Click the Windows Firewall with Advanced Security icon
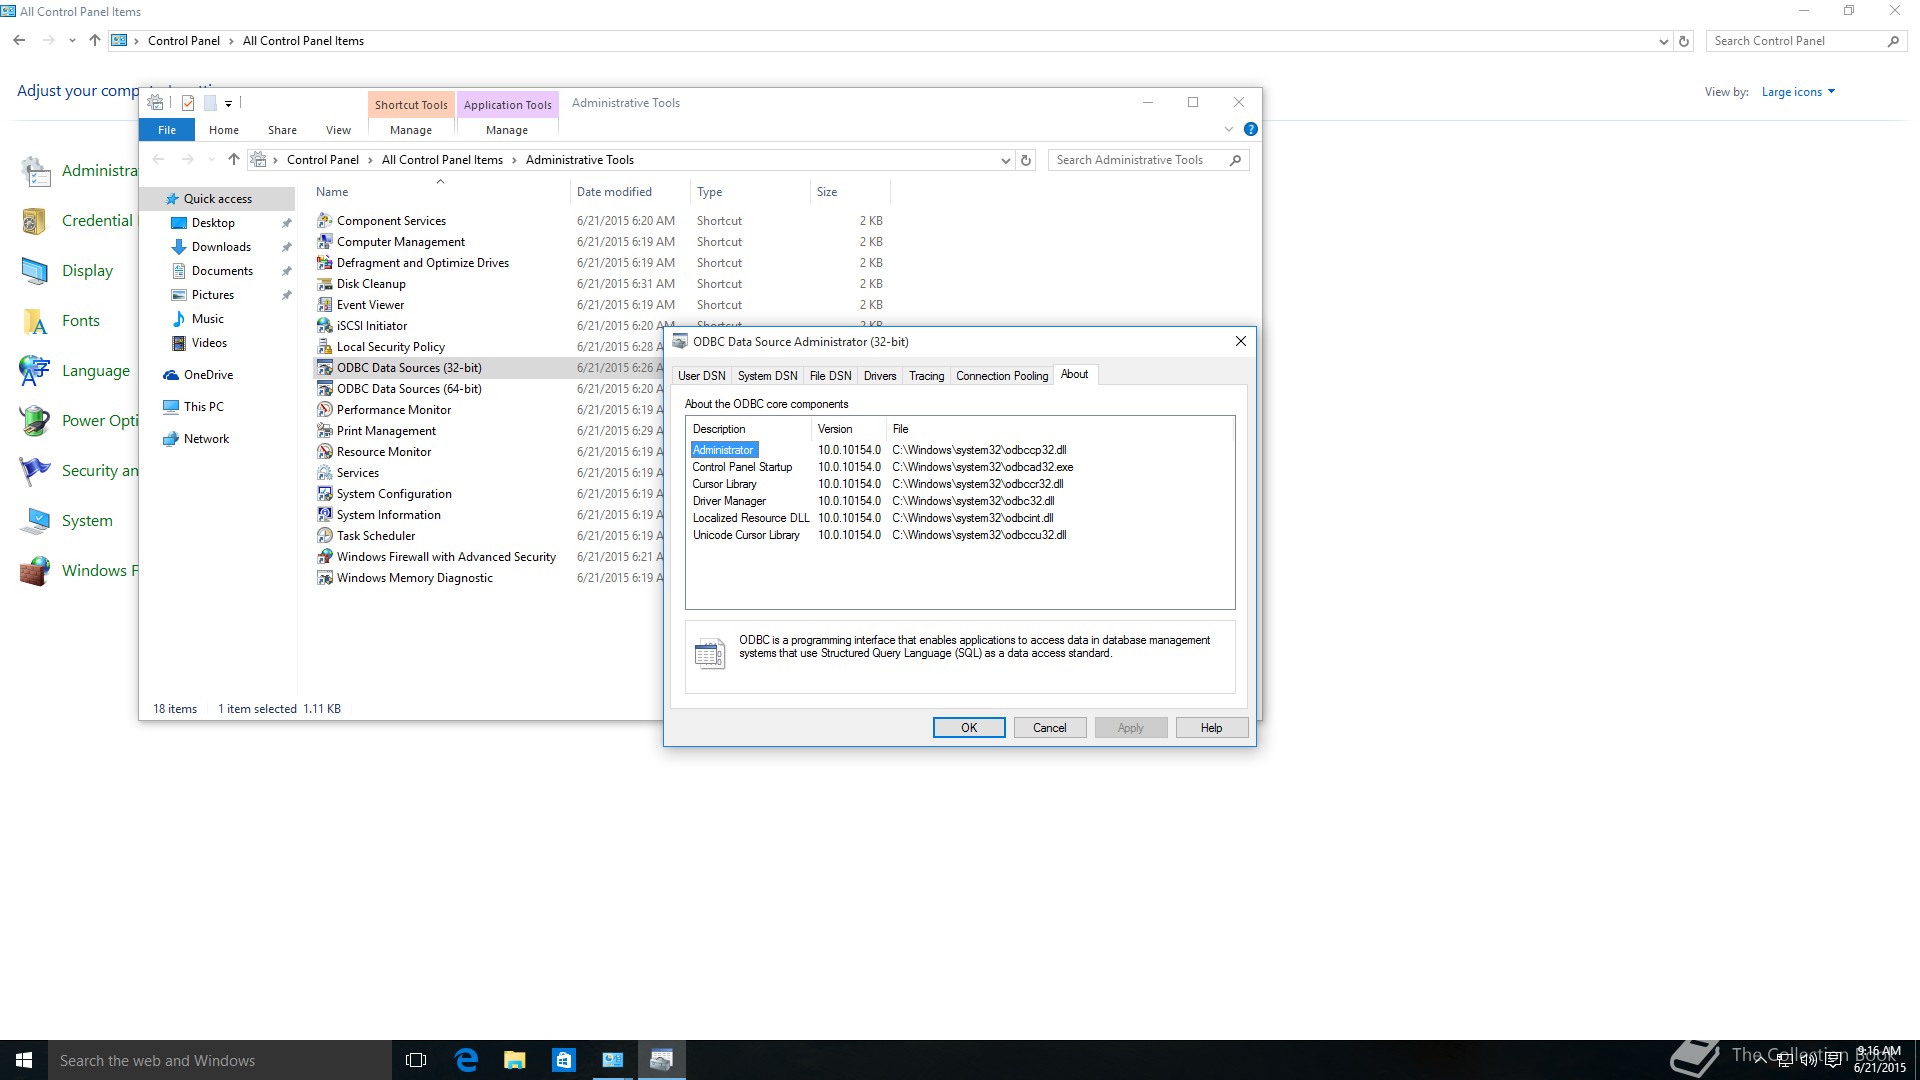 [x=324, y=557]
